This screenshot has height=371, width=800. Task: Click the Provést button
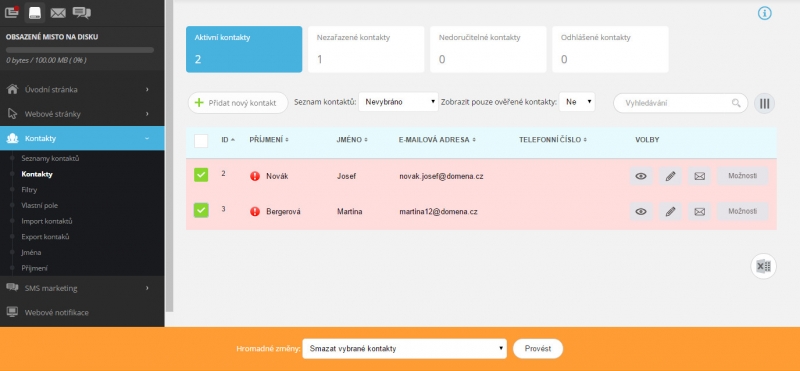[538, 349]
